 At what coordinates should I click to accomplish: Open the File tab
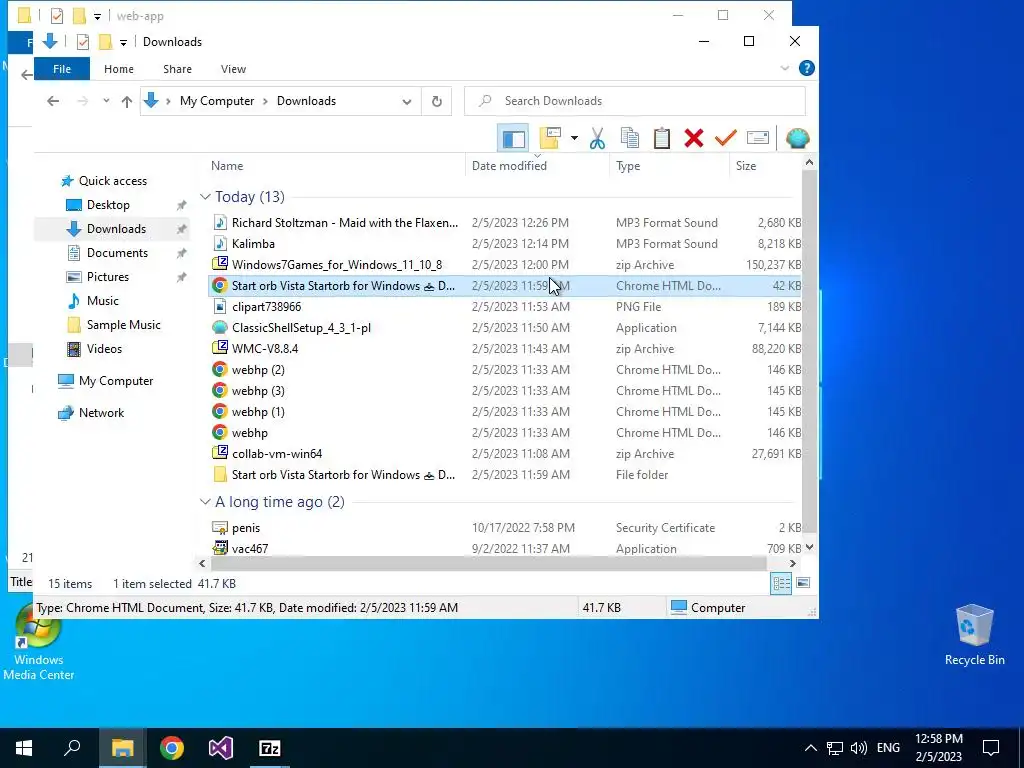tap(62, 69)
